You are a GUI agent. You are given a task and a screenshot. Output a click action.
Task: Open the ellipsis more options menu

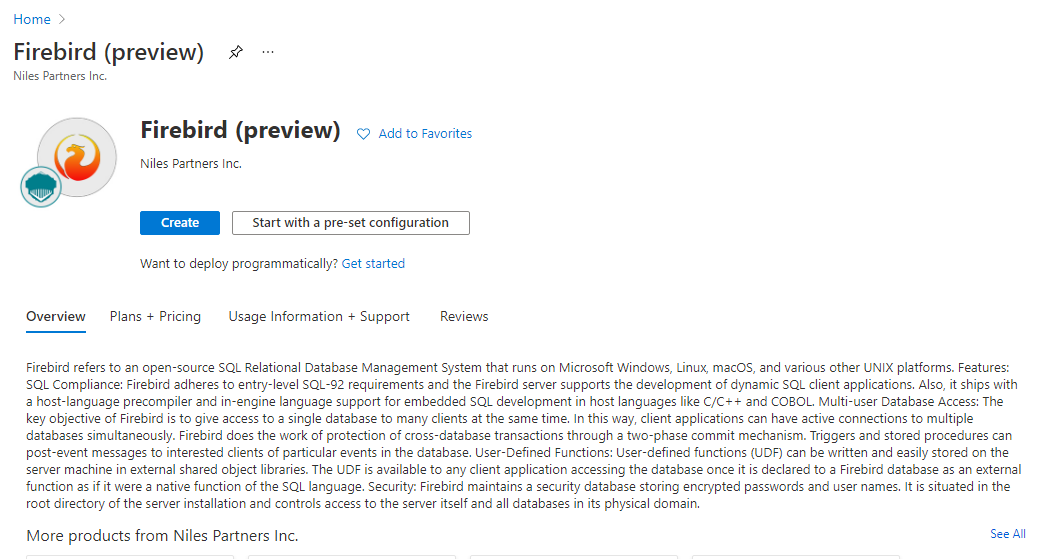pyautogui.click(x=268, y=52)
